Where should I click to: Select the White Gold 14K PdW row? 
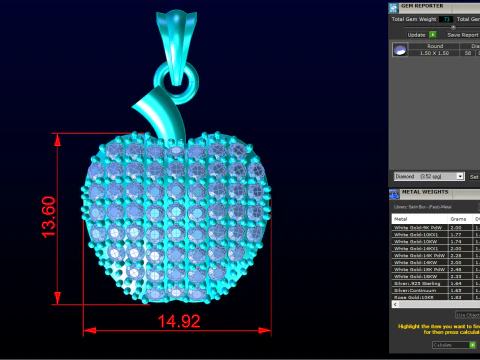[x=436, y=256]
